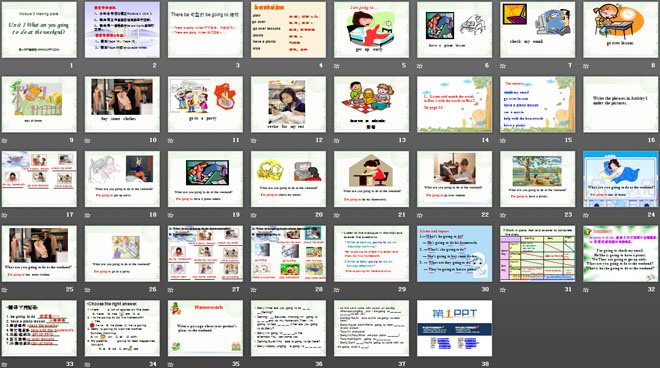Click the animation star under slide 17

[4, 215]
